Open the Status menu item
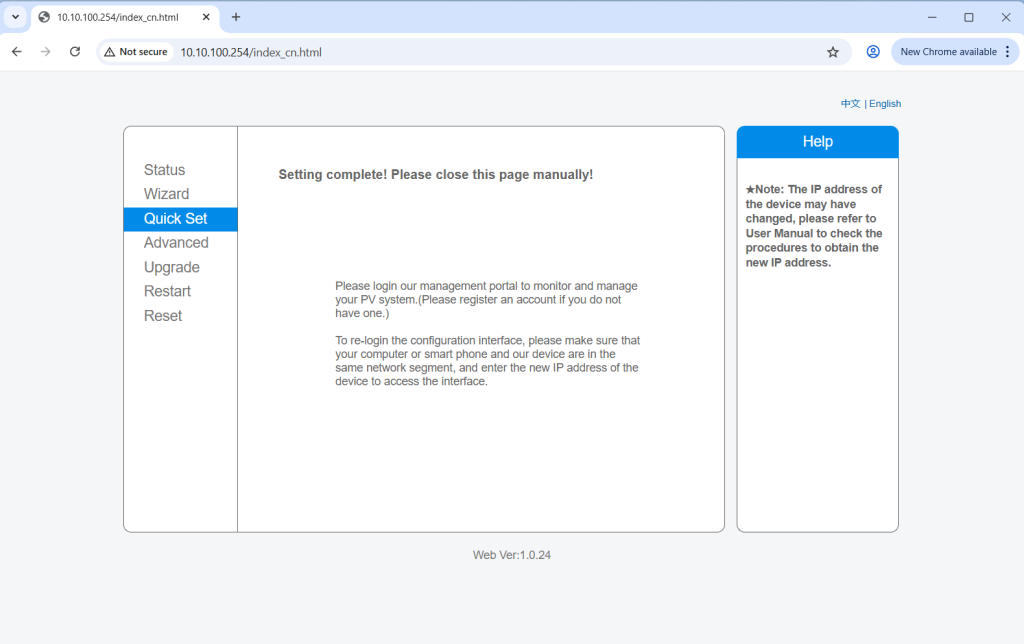Viewport: 1024px width, 644px height. pos(164,170)
